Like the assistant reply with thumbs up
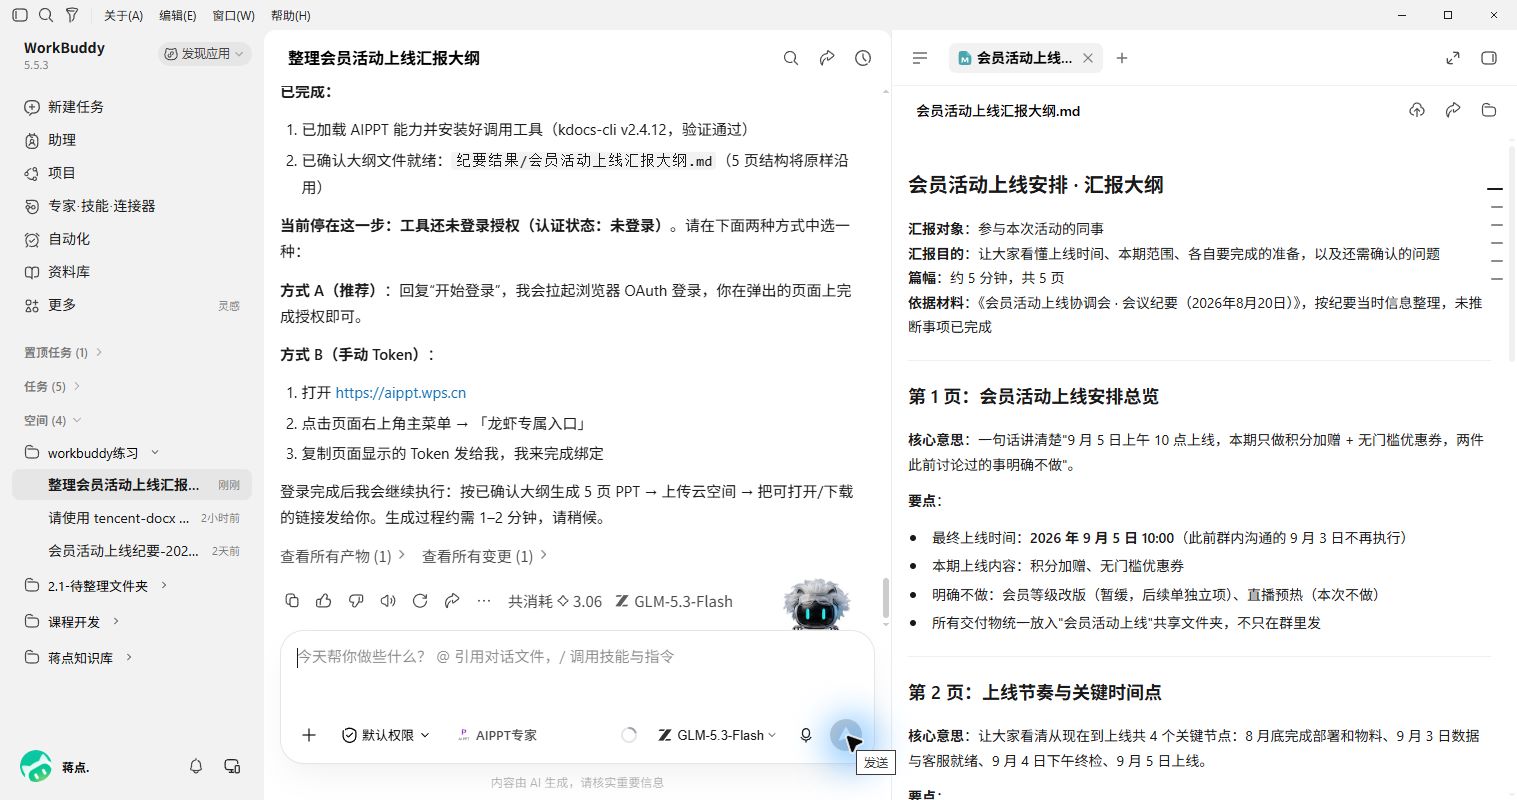The width and height of the screenshot is (1517, 800). click(324, 600)
